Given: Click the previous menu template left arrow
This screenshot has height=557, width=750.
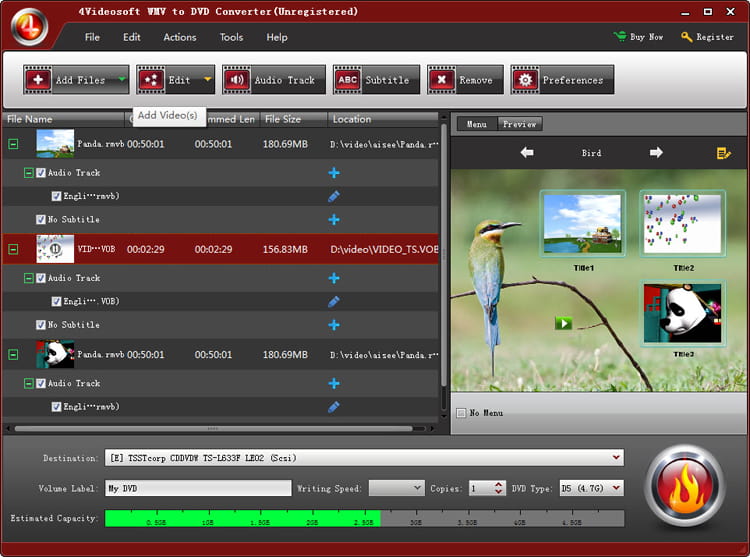Looking at the screenshot, I should [x=527, y=153].
